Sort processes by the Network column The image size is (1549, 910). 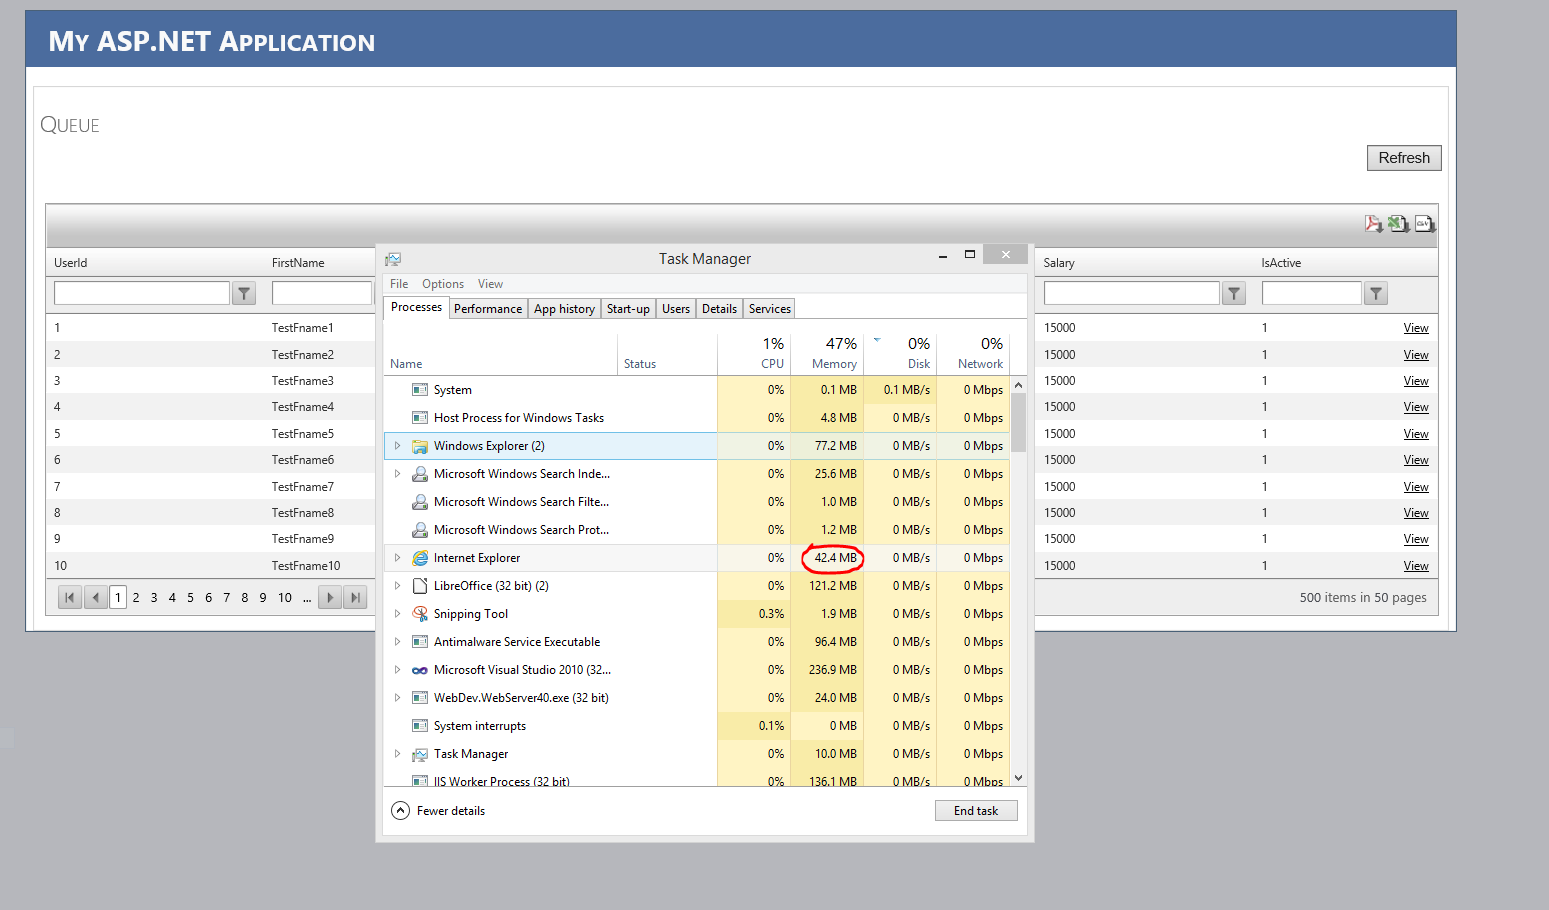[973, 354]
